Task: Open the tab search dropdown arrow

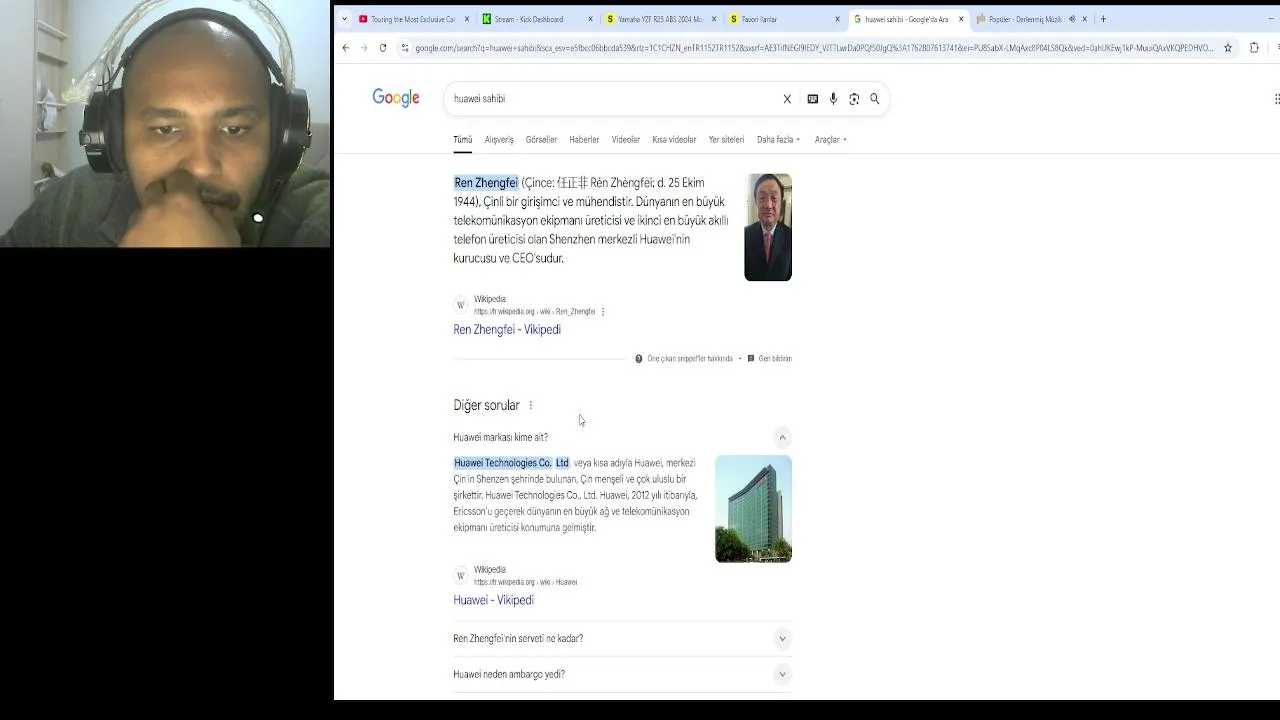Action: (345, 19)
